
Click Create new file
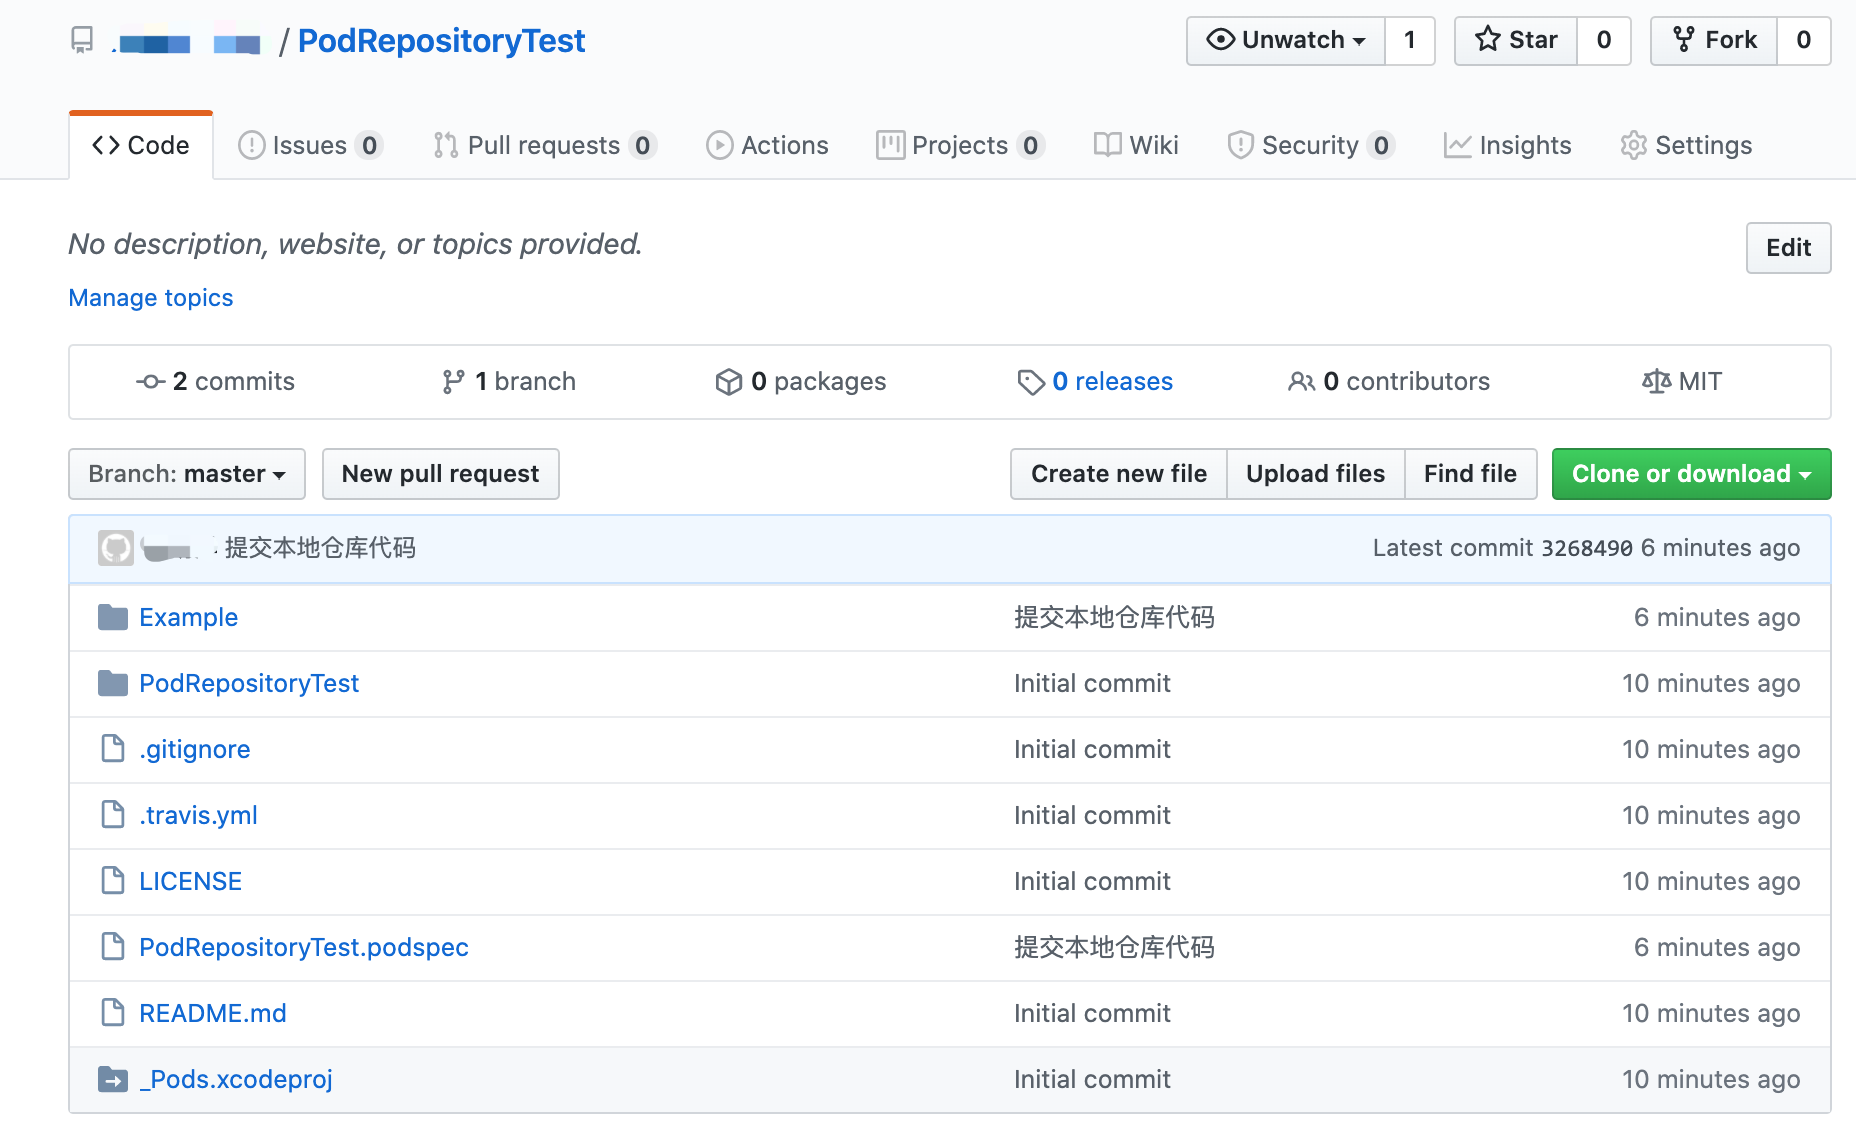coord(1119,474)
